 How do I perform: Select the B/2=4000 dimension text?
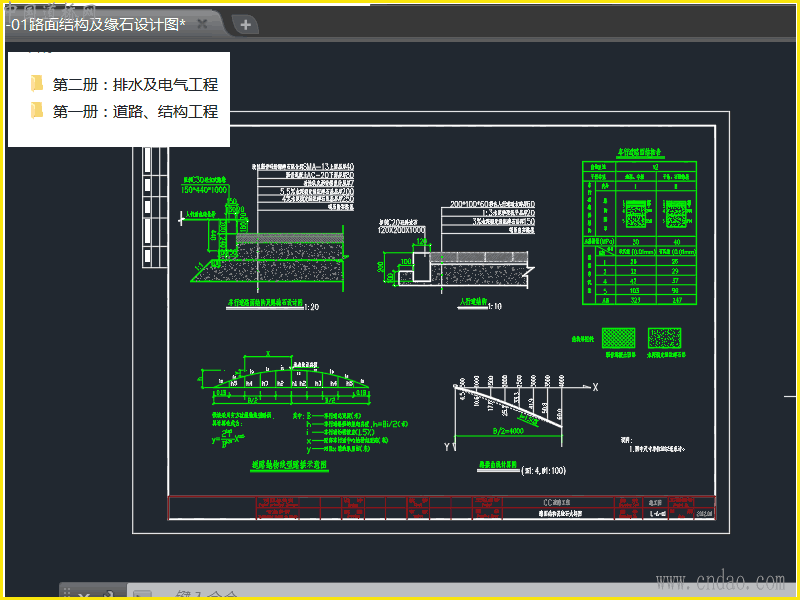pos(508,431)
